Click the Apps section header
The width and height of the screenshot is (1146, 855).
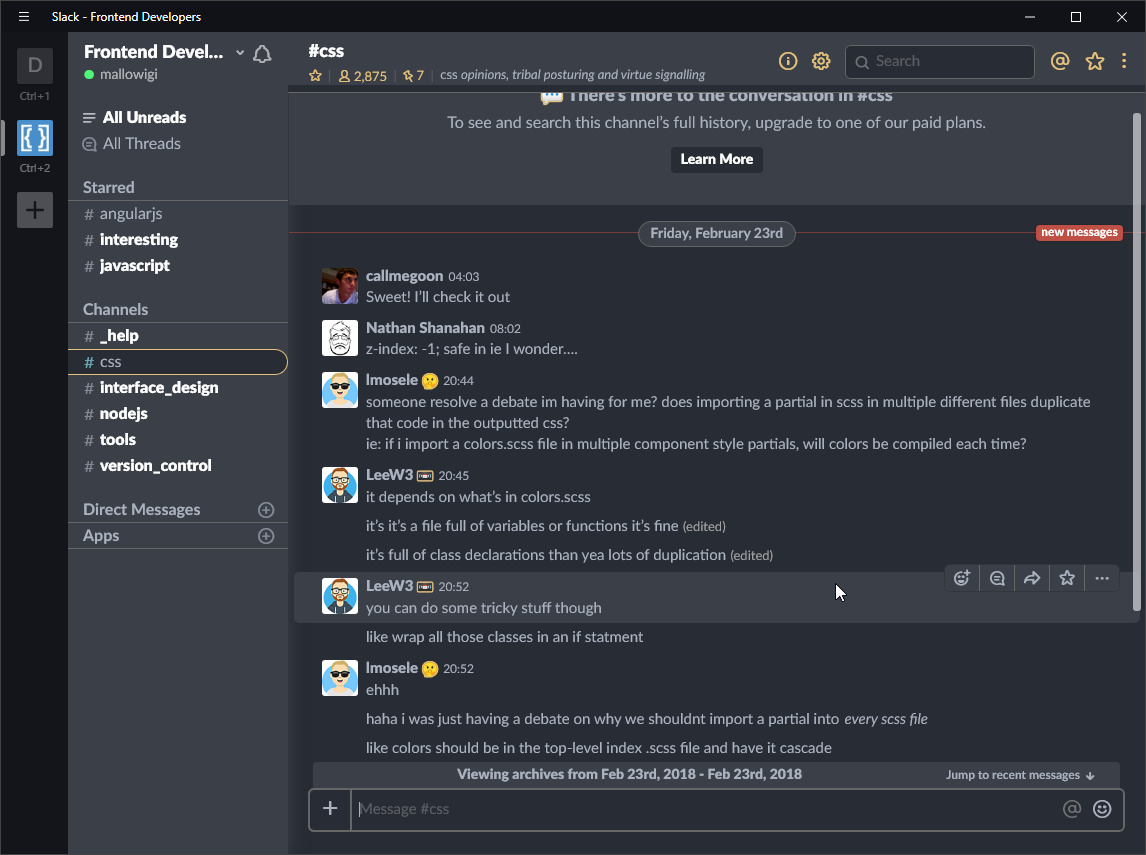(x=101, y=536)
